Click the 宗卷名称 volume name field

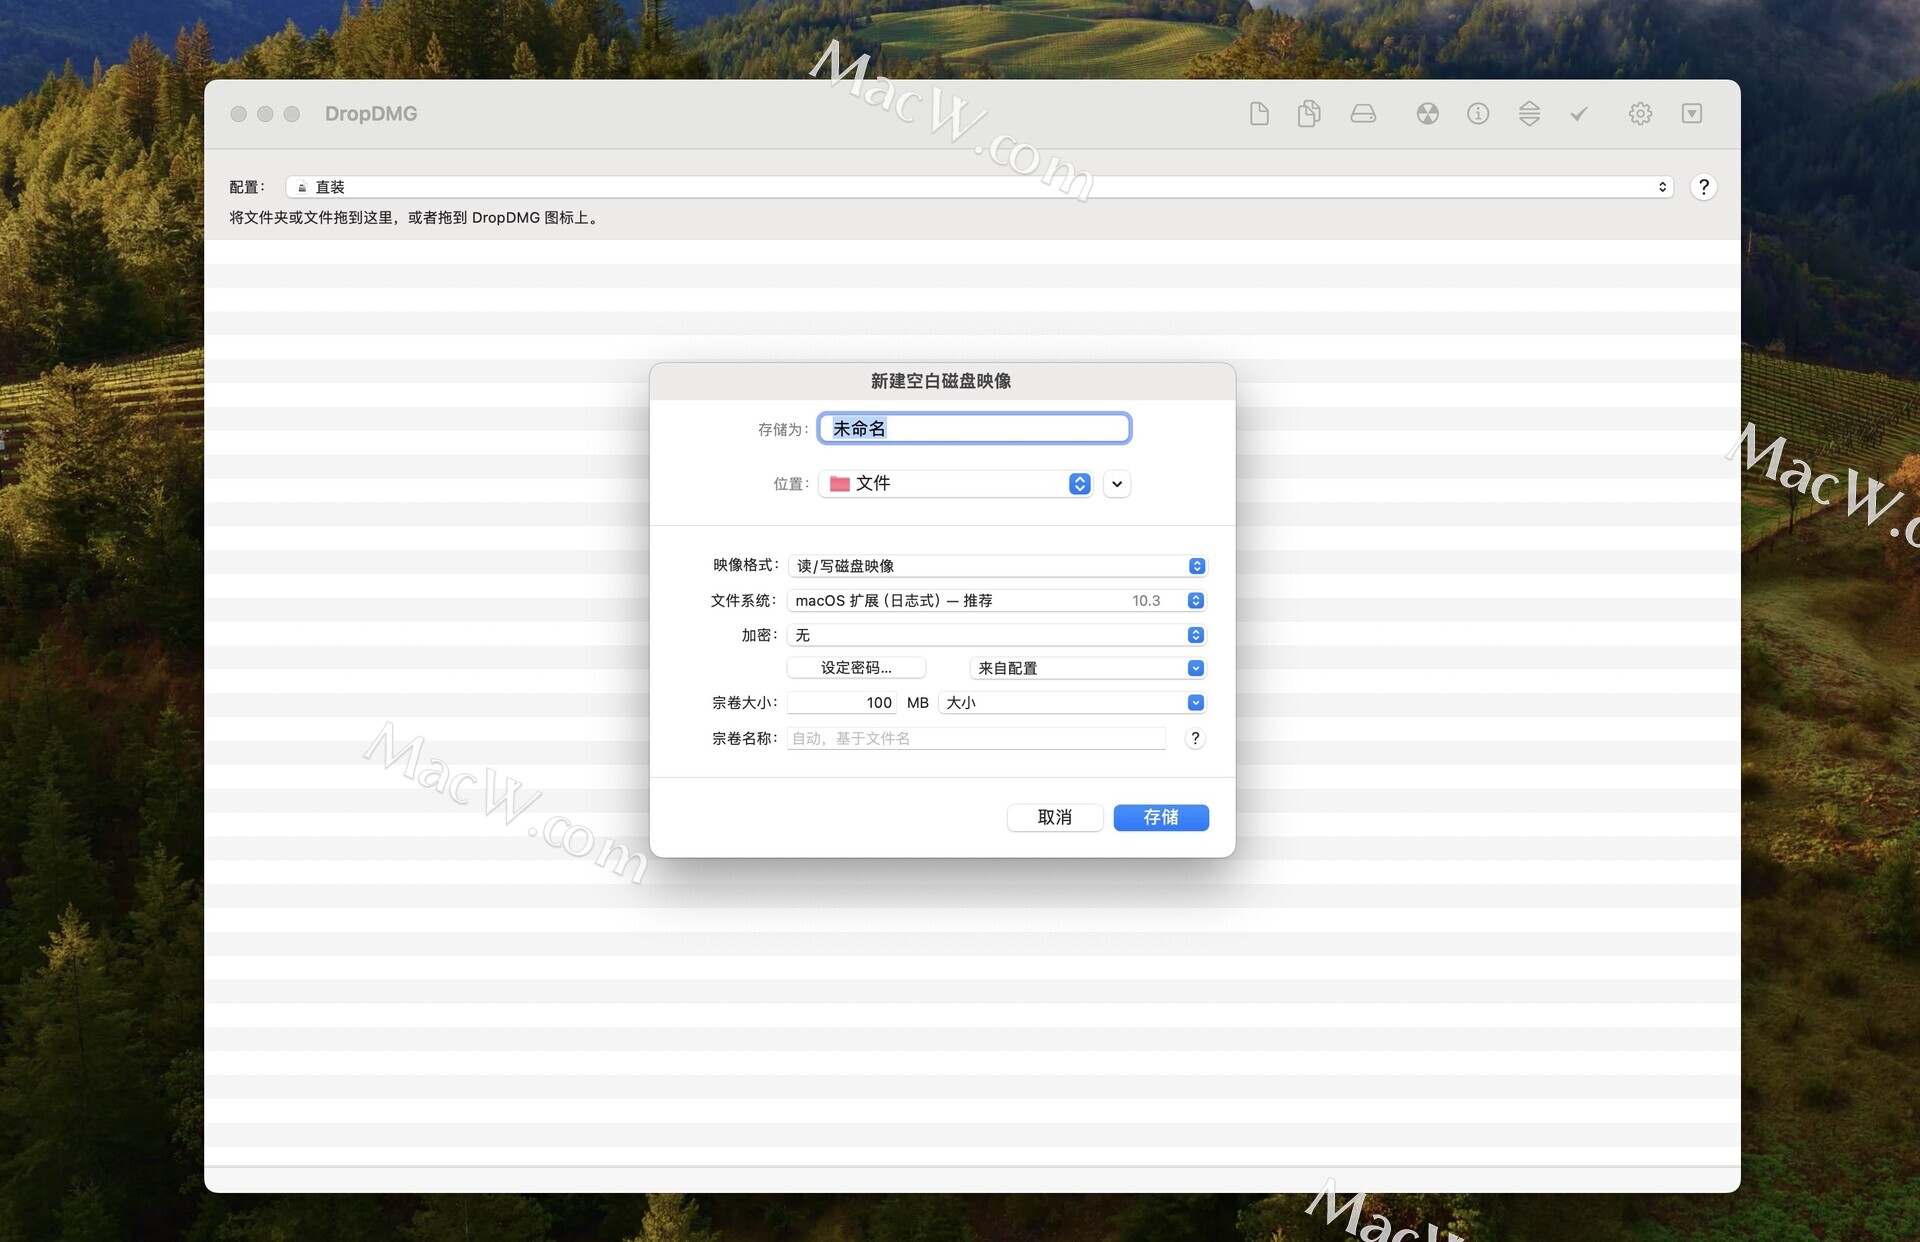pyautogui.click(x=977, y=738)
